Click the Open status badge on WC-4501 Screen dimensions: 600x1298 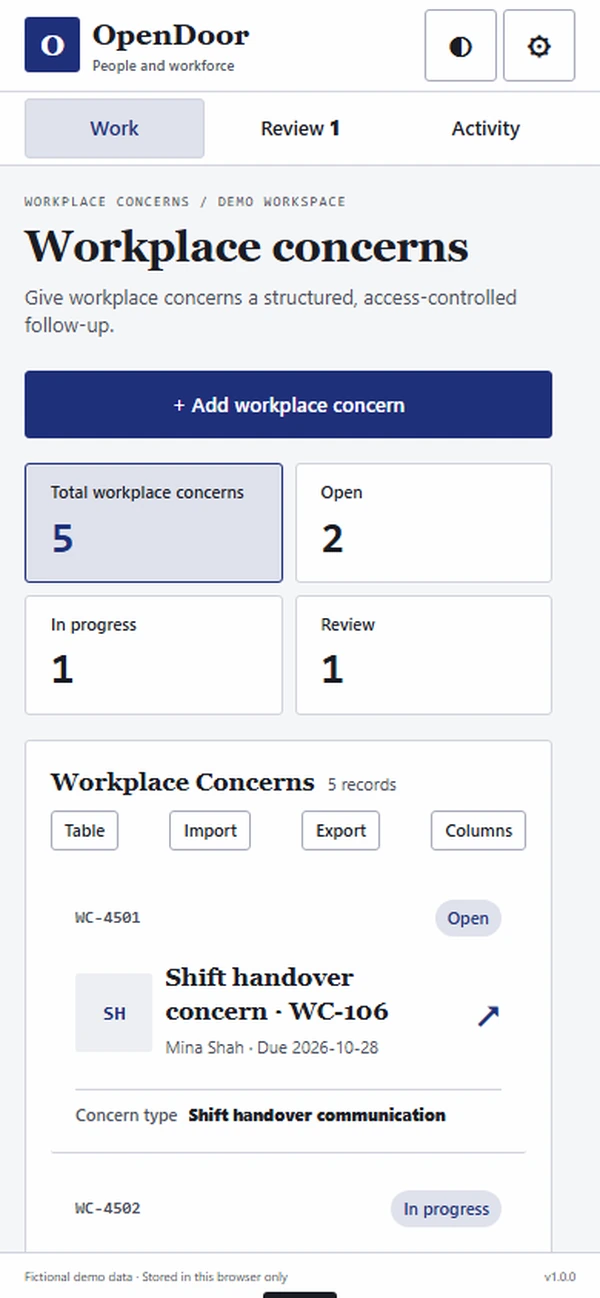coord(468,918)
